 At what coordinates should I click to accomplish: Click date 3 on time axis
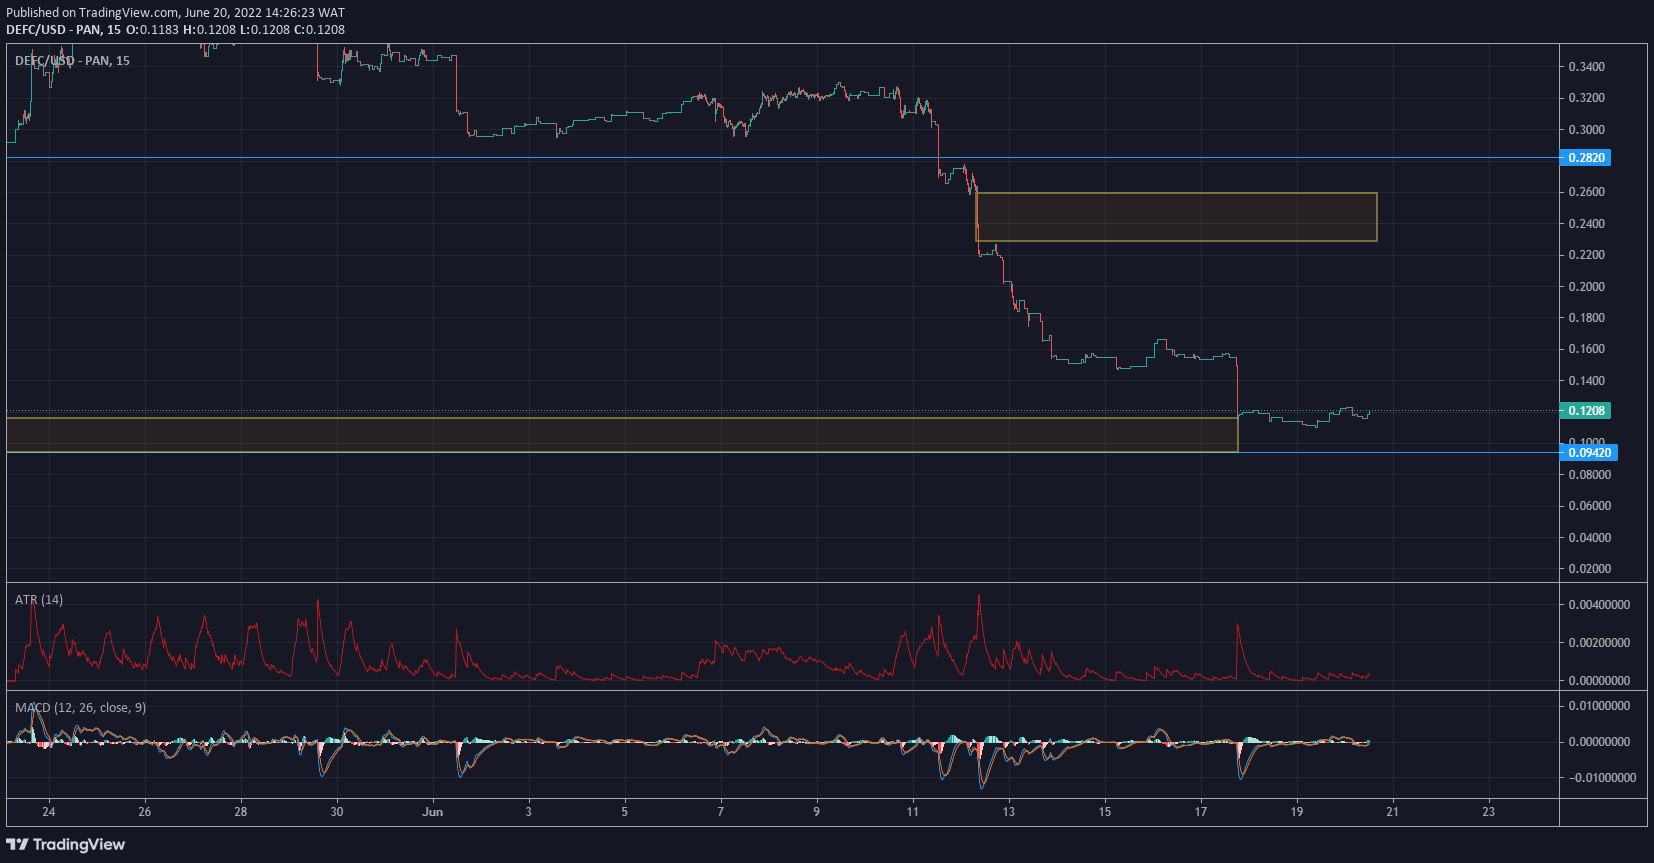click(529, 812)
